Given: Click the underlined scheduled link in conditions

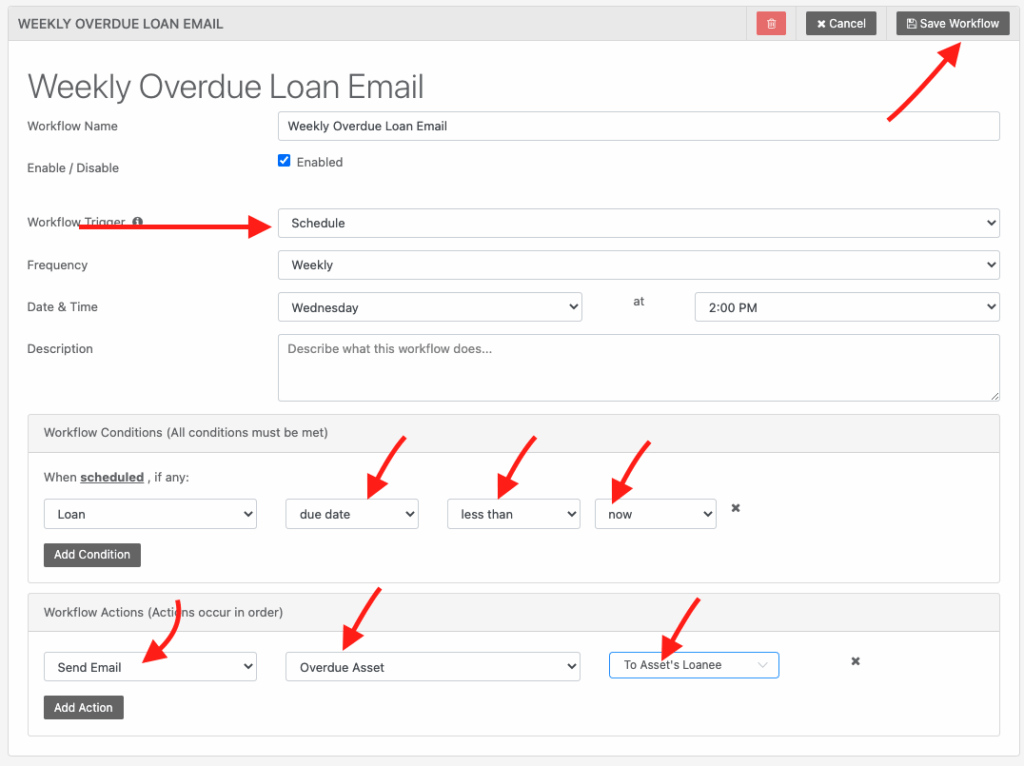Looking at the screenshot, I should [x=111, y=477].
